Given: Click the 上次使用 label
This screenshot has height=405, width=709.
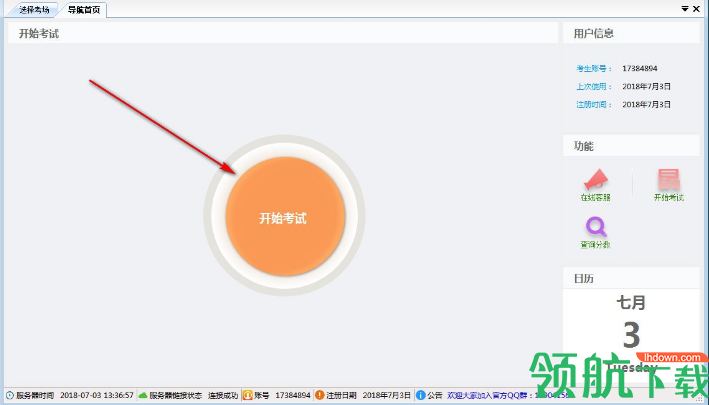Looking at the screenshot, I should 594,86.
